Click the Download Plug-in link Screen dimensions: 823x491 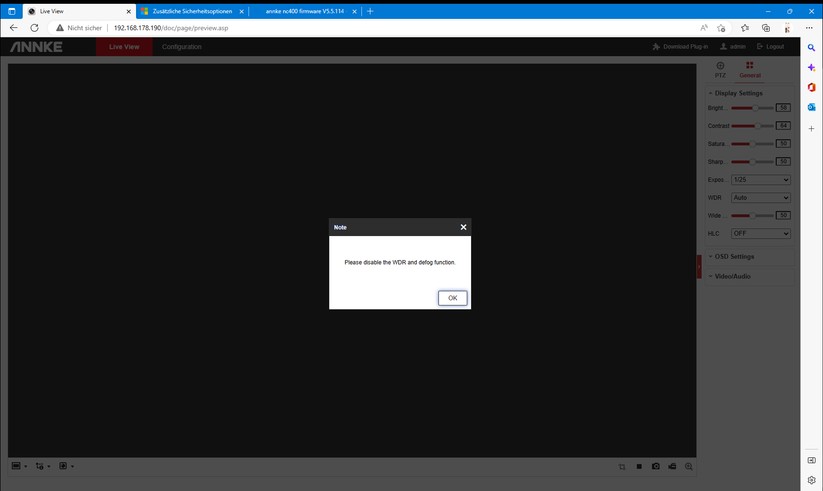680,47
